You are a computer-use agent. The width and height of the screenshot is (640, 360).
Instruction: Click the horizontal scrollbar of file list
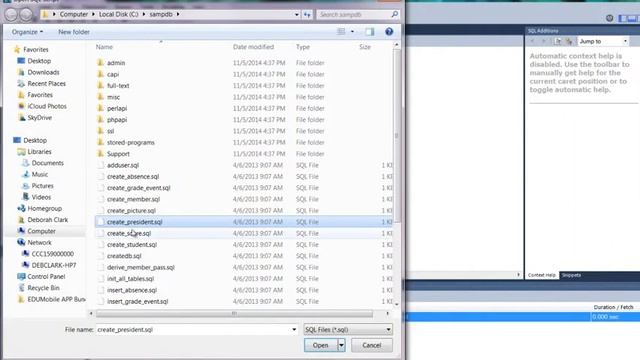click(x=234, y=313)
